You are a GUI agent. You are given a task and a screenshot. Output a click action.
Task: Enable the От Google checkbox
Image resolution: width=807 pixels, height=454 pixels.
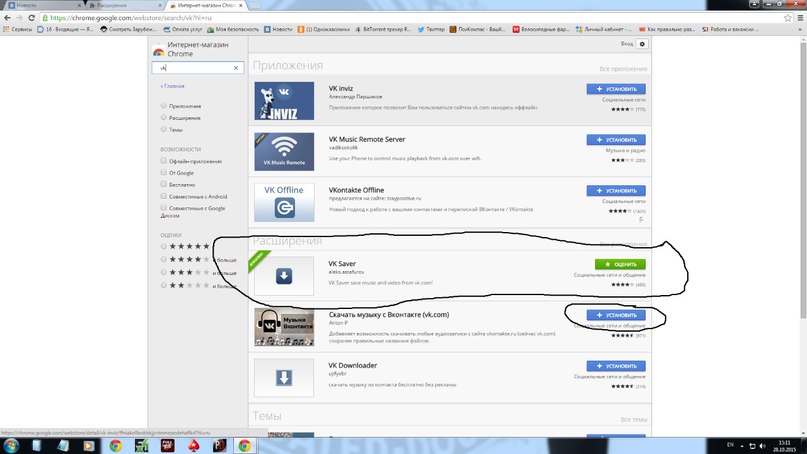(164, 172)
